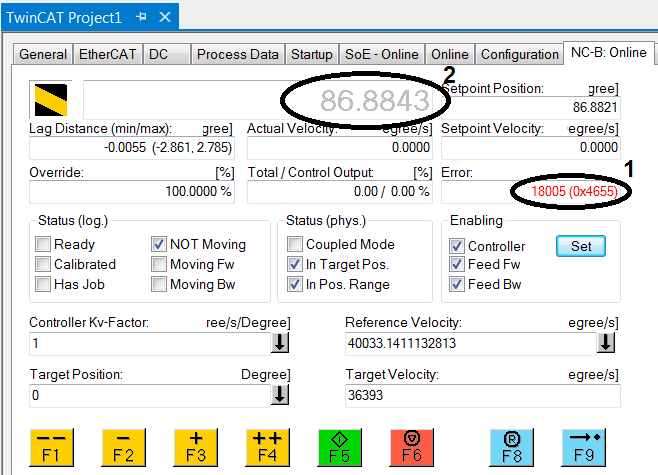This screenshot has width=658, height=475.
Task: Toggle the NOT Moving checkbox
Action: coord(159,244)
